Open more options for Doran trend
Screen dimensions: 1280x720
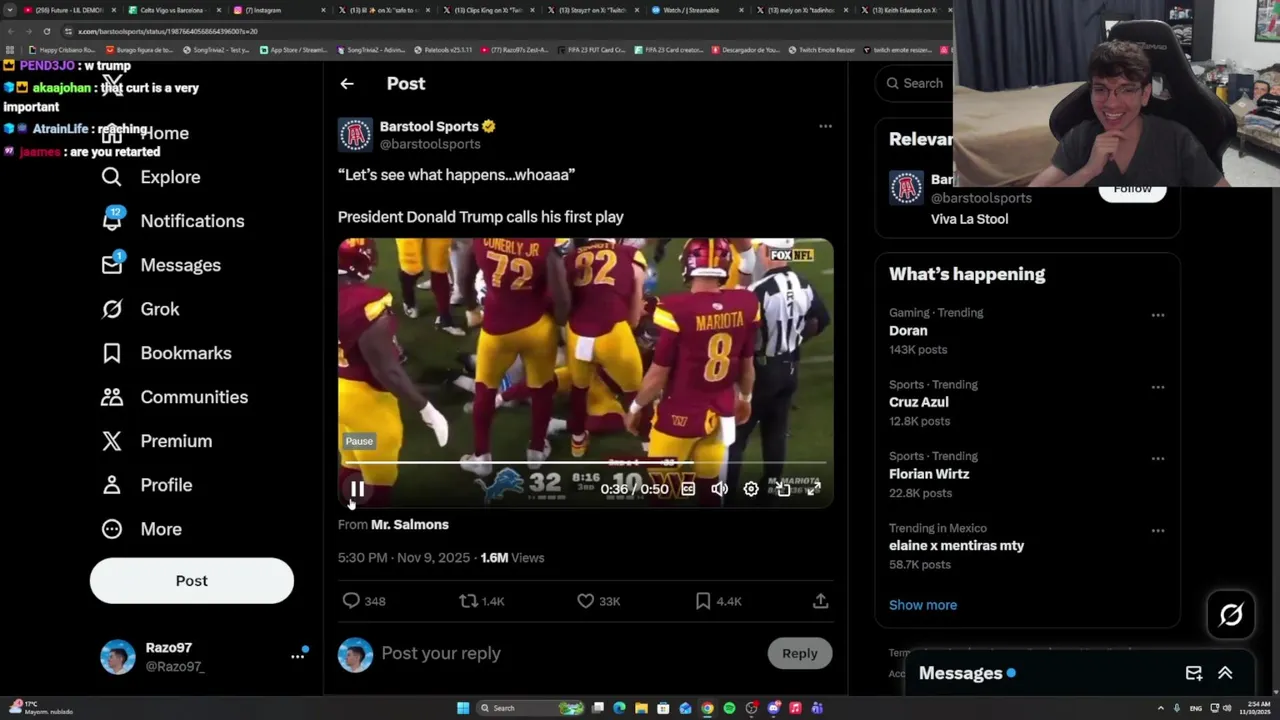pos(1157,315)
